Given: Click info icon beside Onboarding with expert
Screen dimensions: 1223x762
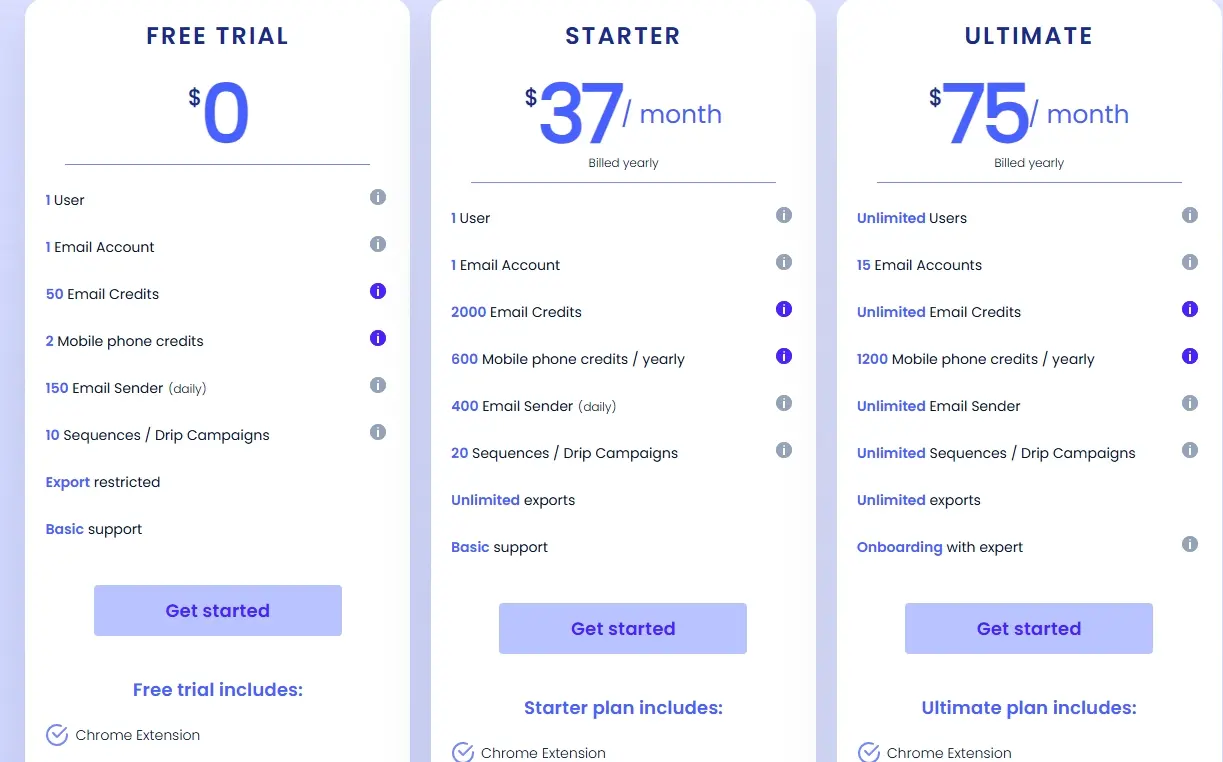Looking at the screenshot, I should [1190, 544].
